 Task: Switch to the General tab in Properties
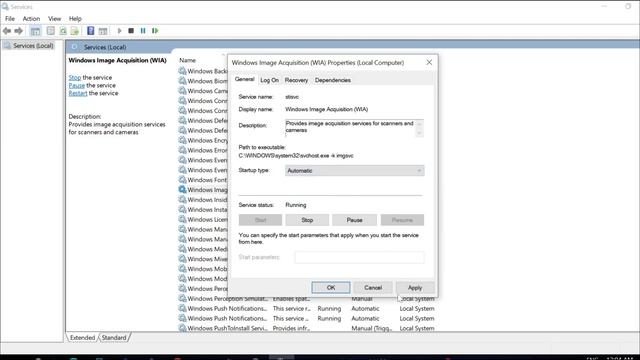pos(244,79)
